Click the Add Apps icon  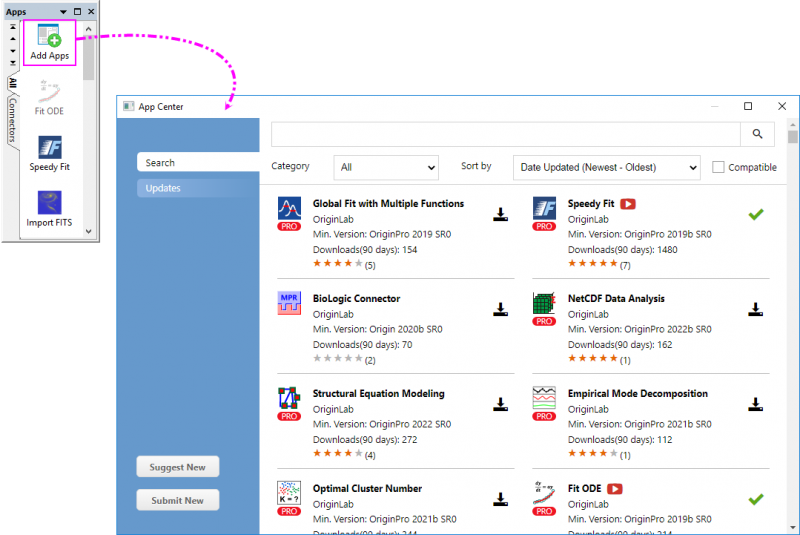point(49,38)
